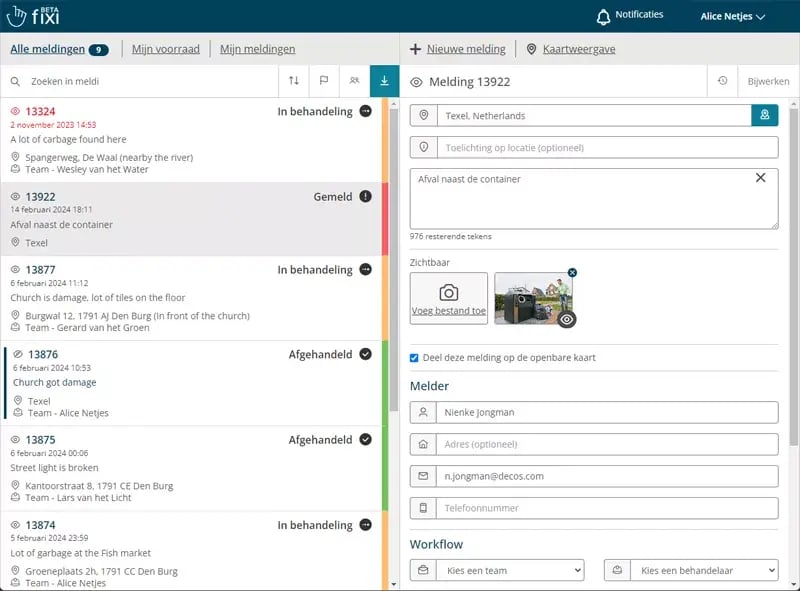The image size is (800, 591).
Task: Click the 'Voeg bestand toe' upload box
Action: [x=449, y=298]
